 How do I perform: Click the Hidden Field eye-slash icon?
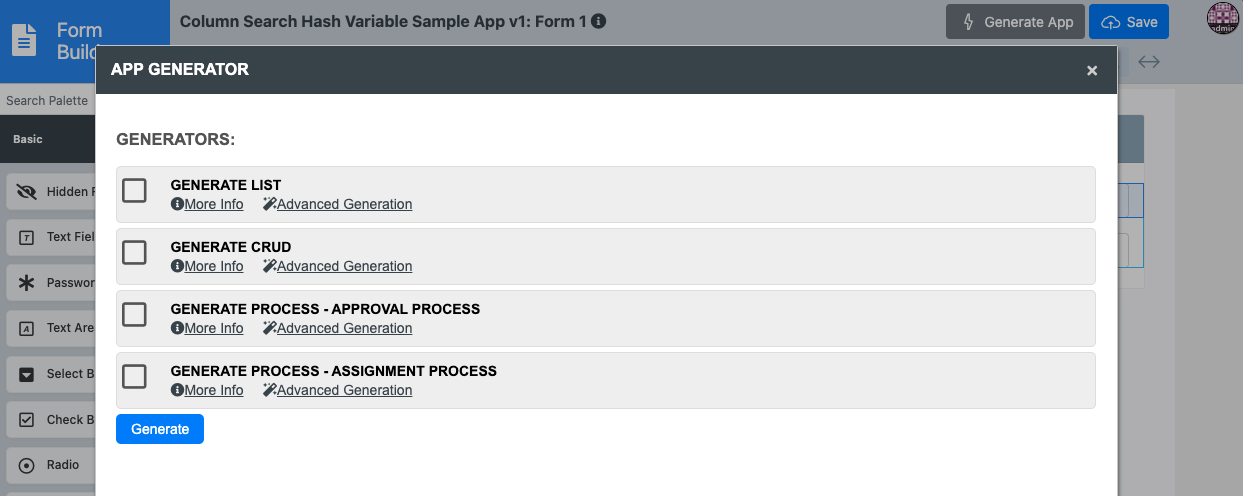(27, 192)
